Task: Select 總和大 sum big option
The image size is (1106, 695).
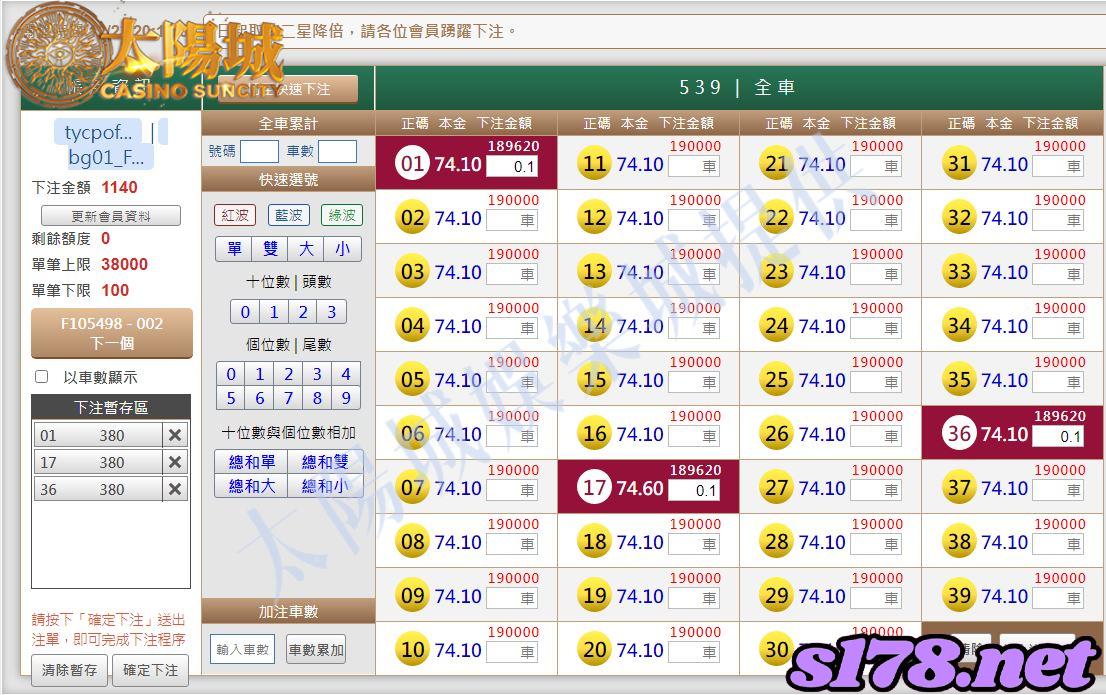Action: coord(252,486)
